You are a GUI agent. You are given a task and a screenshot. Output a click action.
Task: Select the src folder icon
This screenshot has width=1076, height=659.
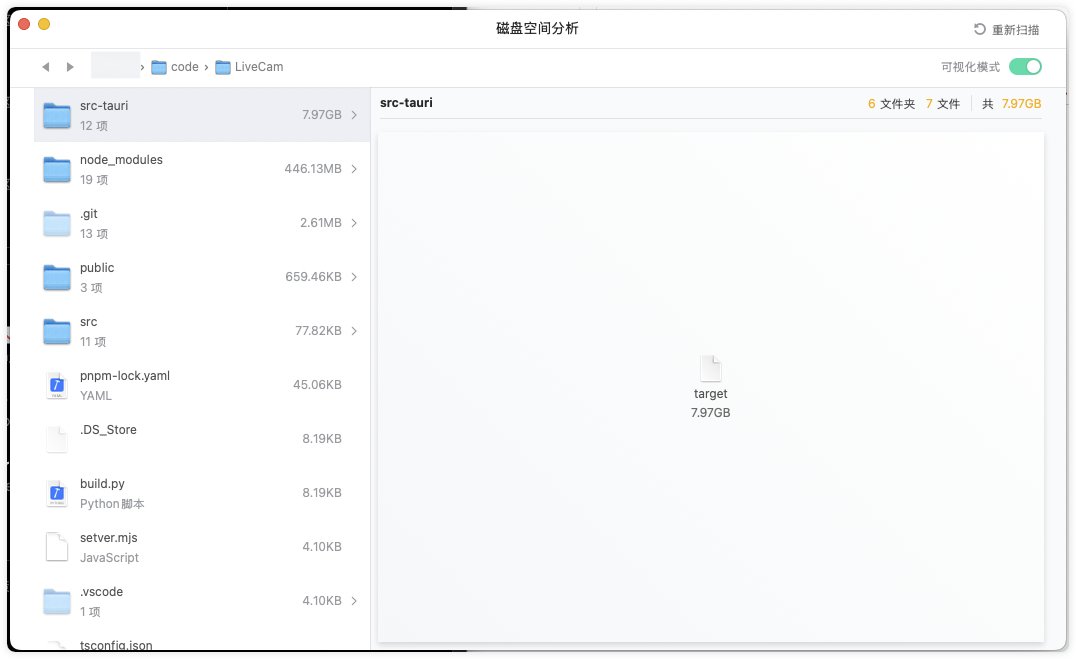57,332
